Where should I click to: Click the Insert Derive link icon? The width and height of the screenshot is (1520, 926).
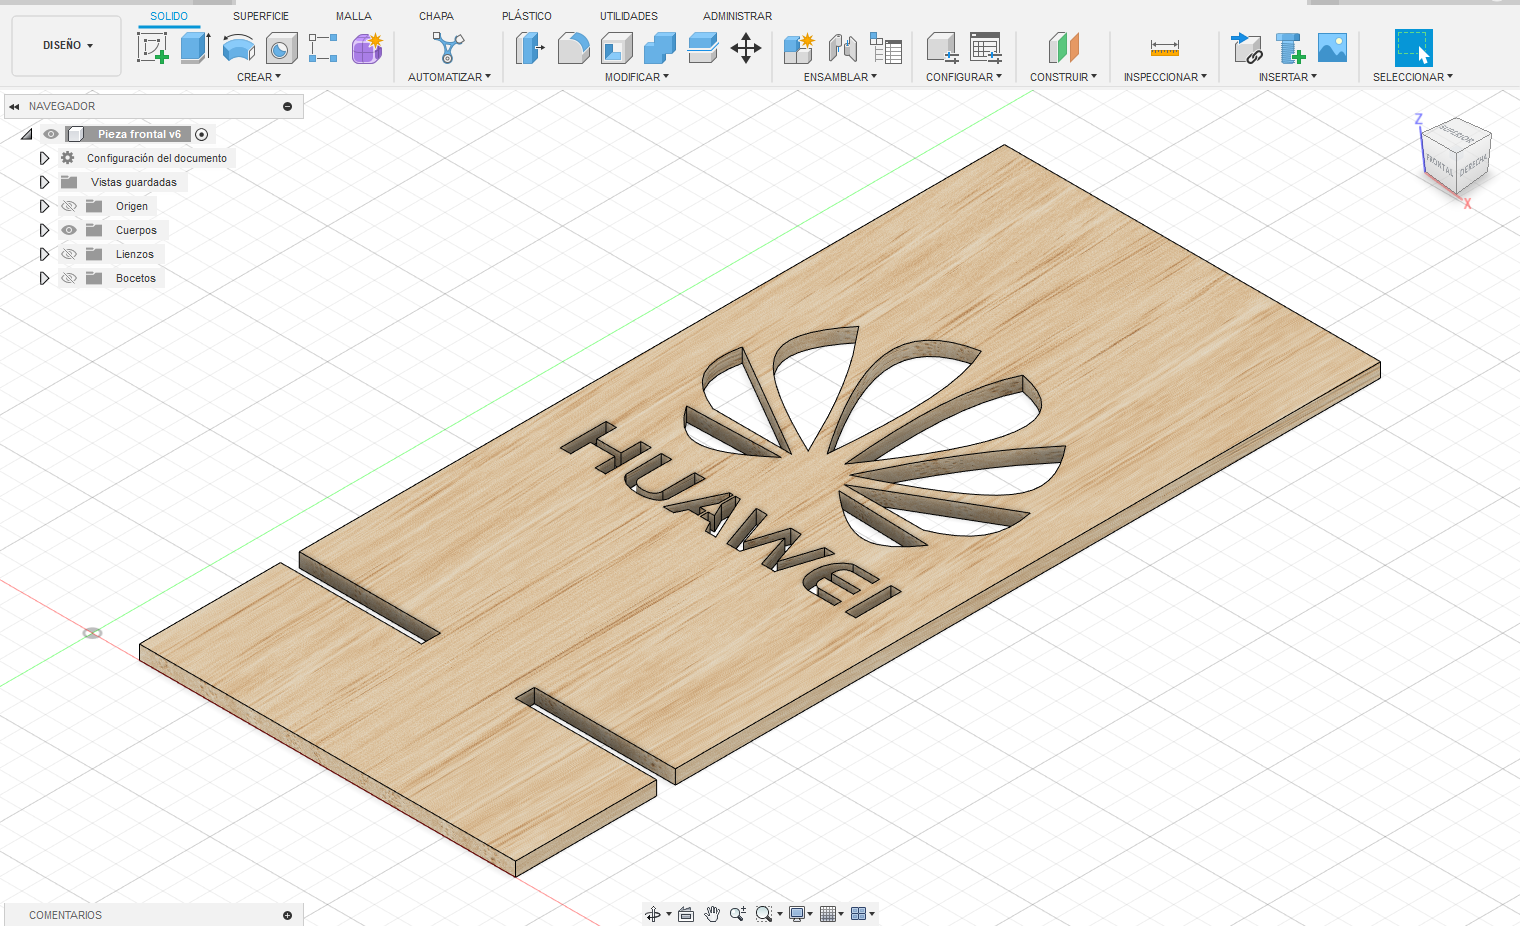coord(1246,48)
